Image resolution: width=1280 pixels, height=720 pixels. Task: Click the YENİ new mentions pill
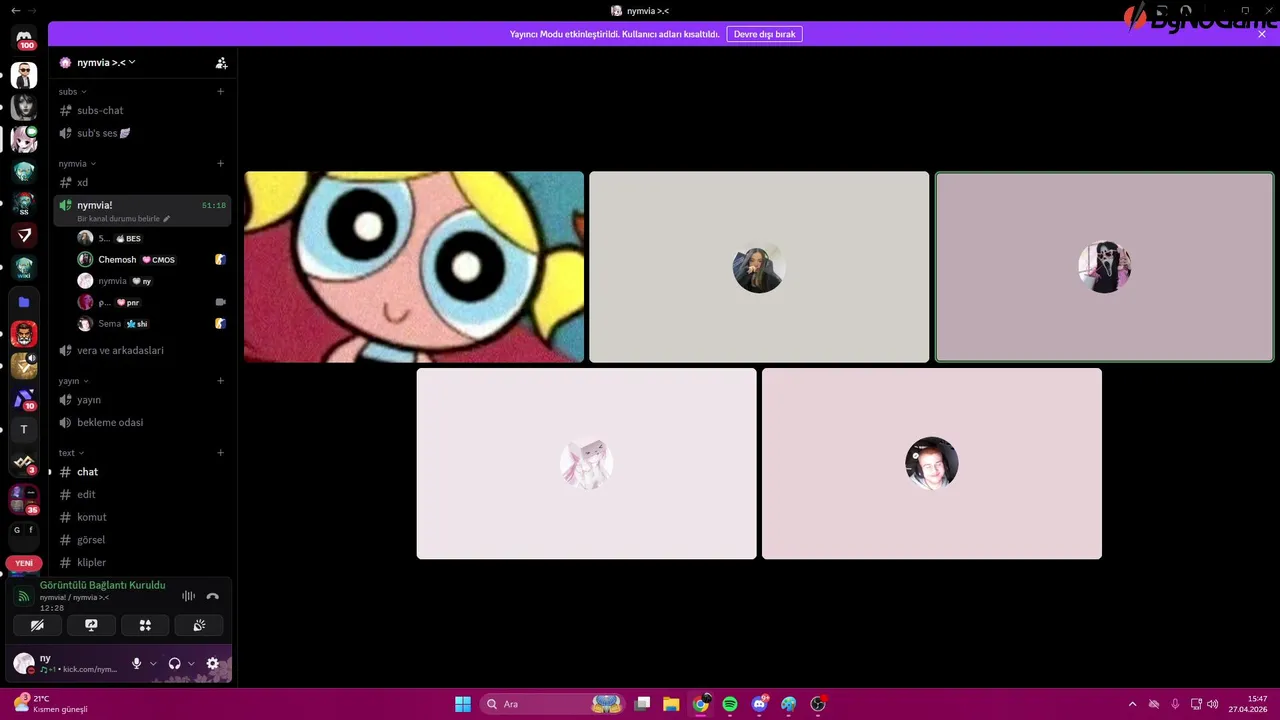[24, 563]
